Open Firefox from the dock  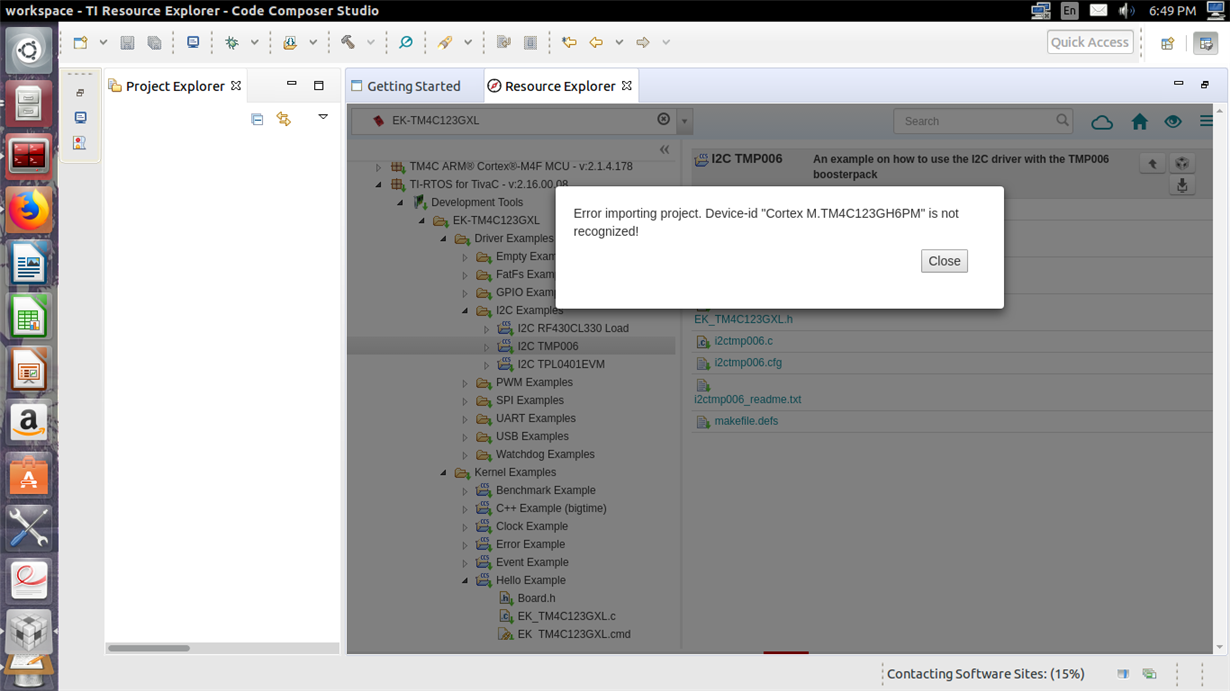[28, 211]
